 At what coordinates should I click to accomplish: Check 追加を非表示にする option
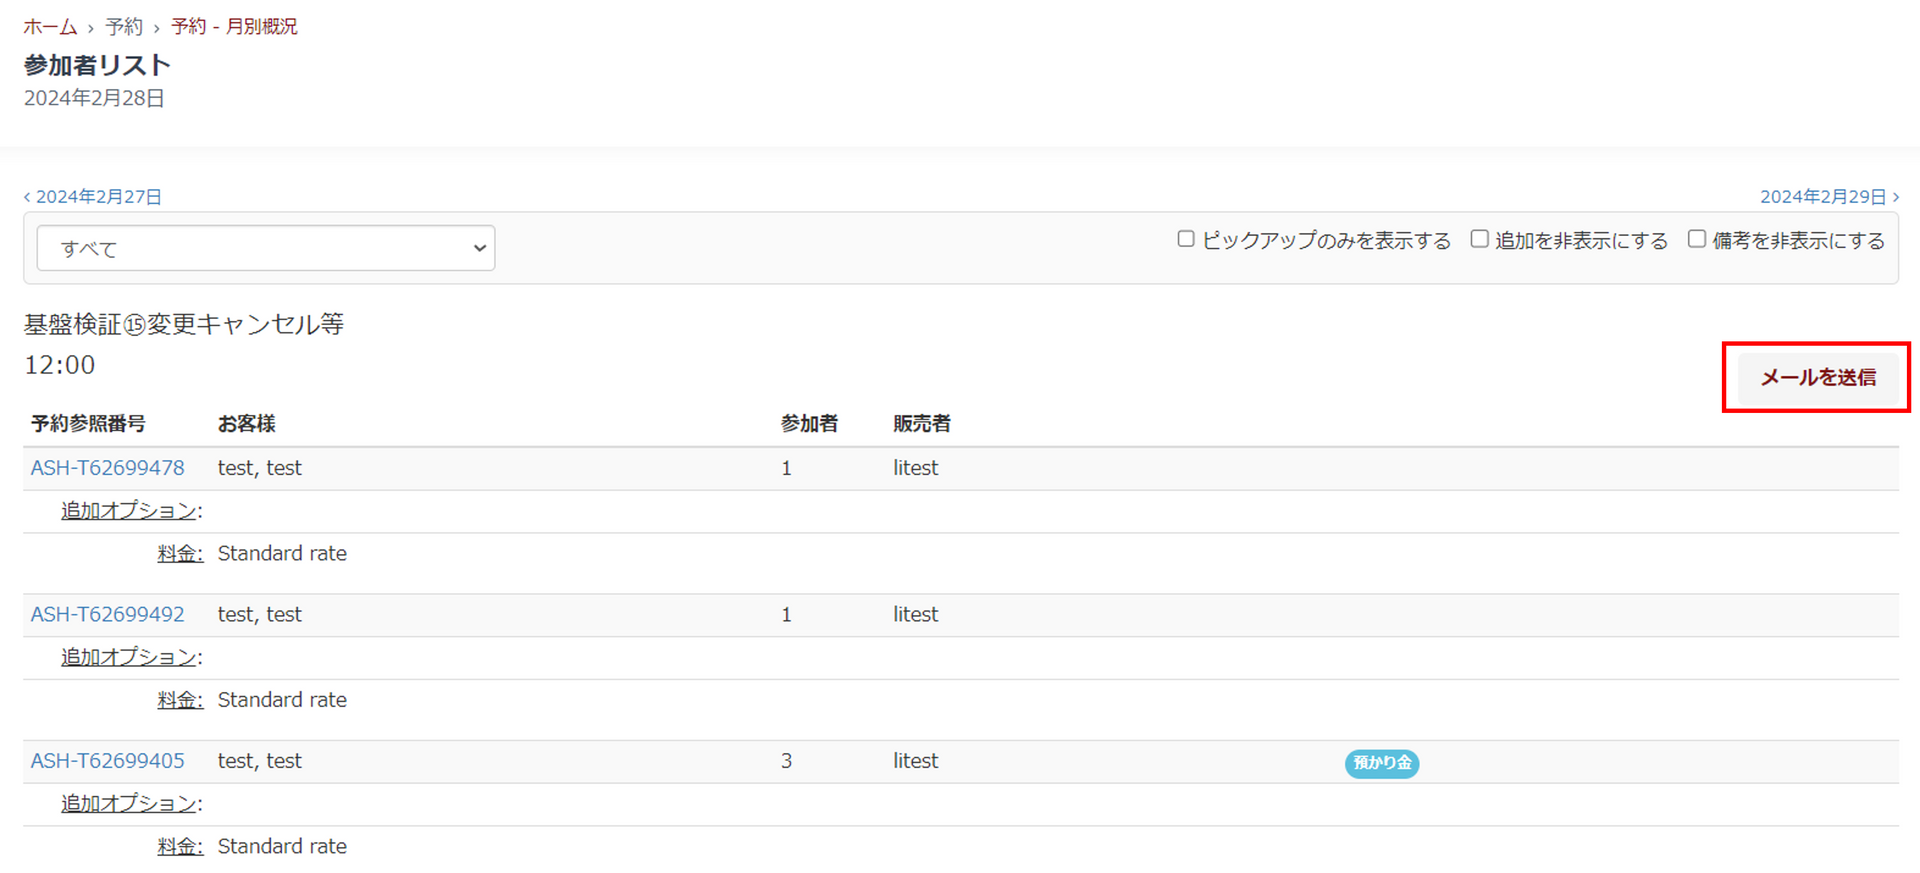click(x=1479, y=239)
